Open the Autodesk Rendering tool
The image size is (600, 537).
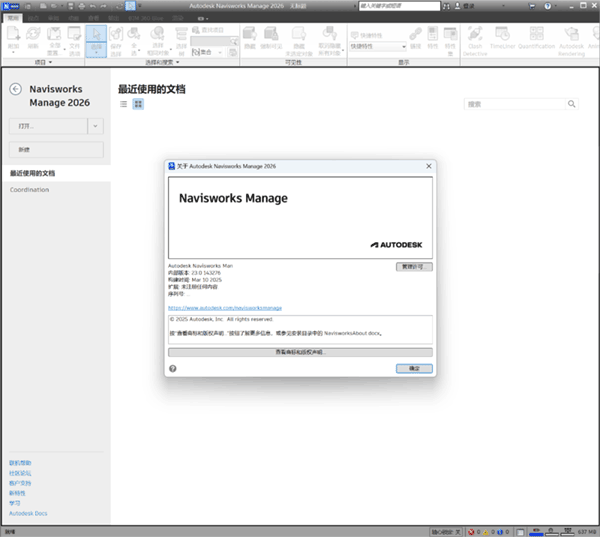(571, 34)
